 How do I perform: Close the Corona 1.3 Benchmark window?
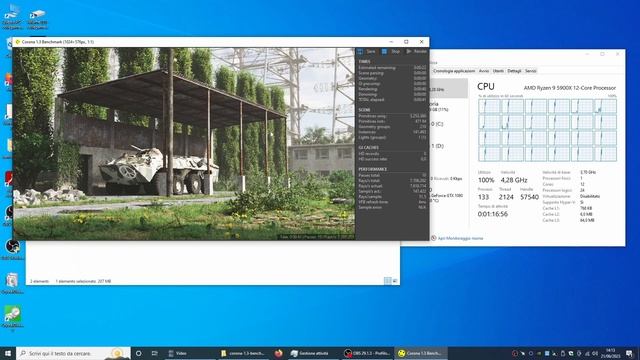click(422, 42)
